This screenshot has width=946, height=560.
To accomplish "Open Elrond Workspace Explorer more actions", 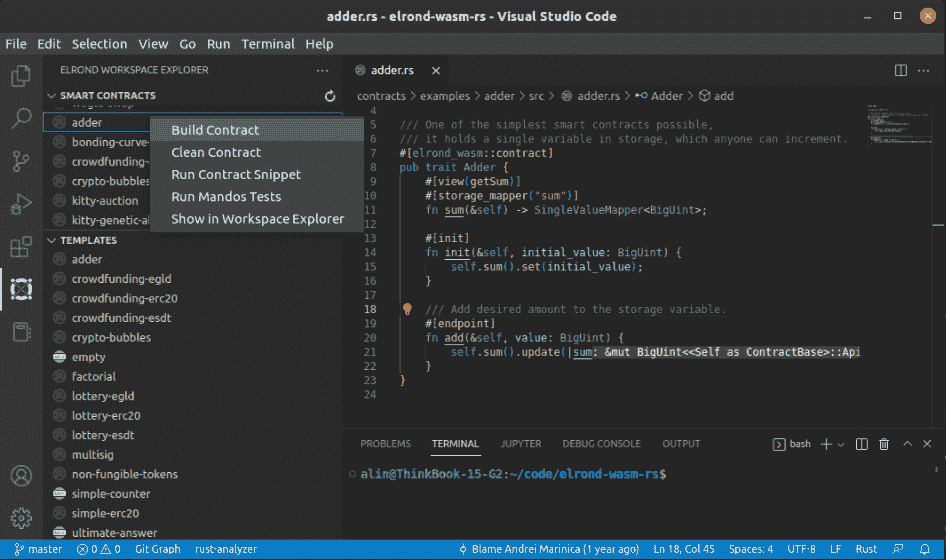I will (x=322, y=71).
